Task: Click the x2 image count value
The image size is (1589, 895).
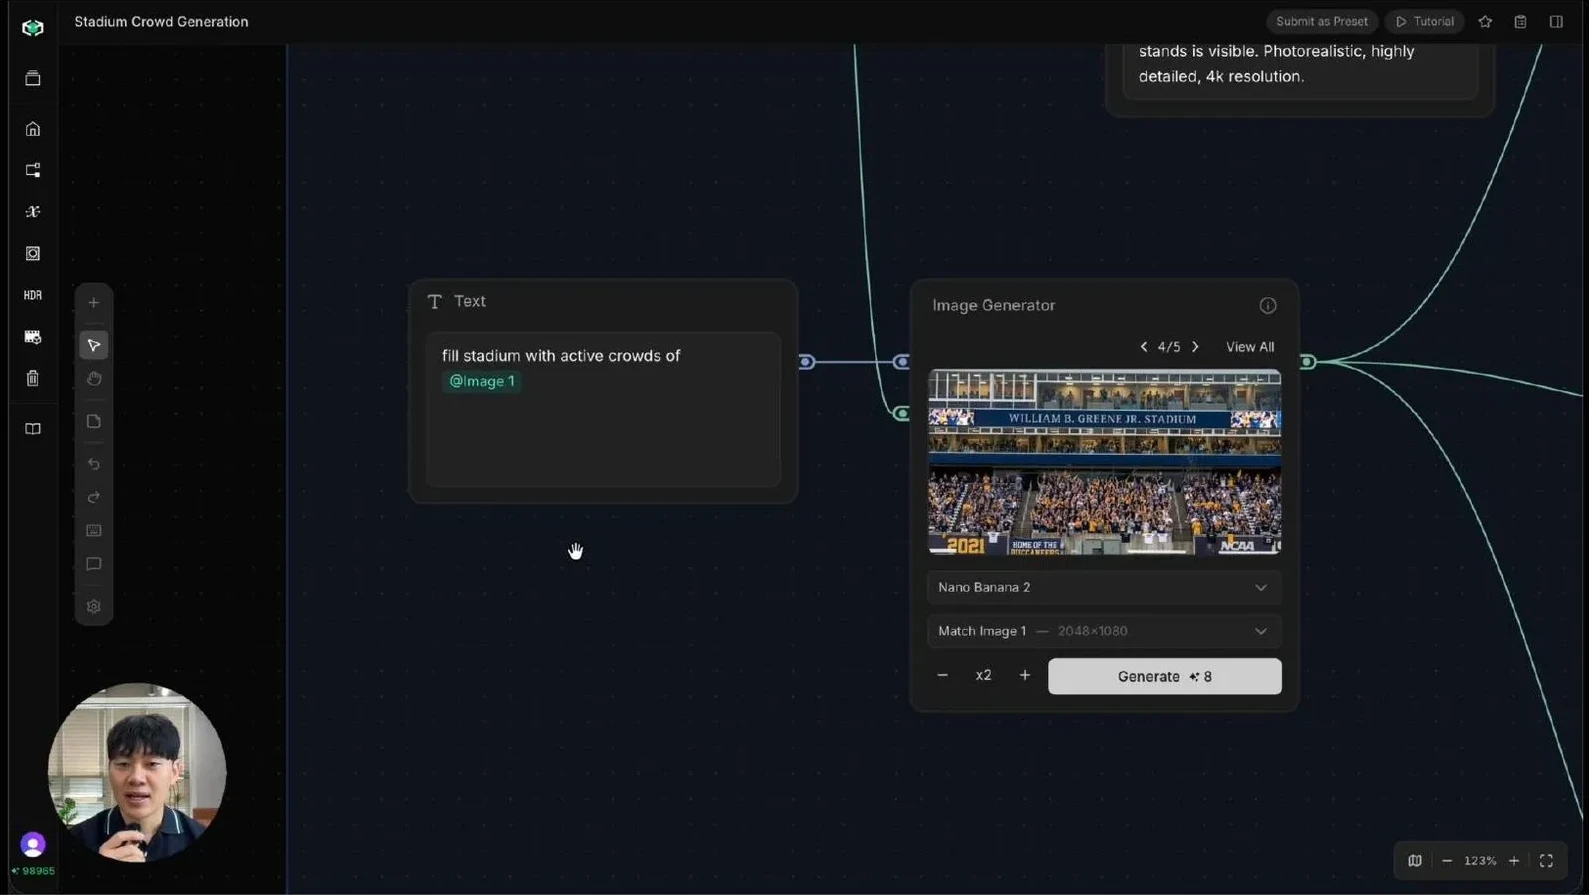Action: point(983,676)
